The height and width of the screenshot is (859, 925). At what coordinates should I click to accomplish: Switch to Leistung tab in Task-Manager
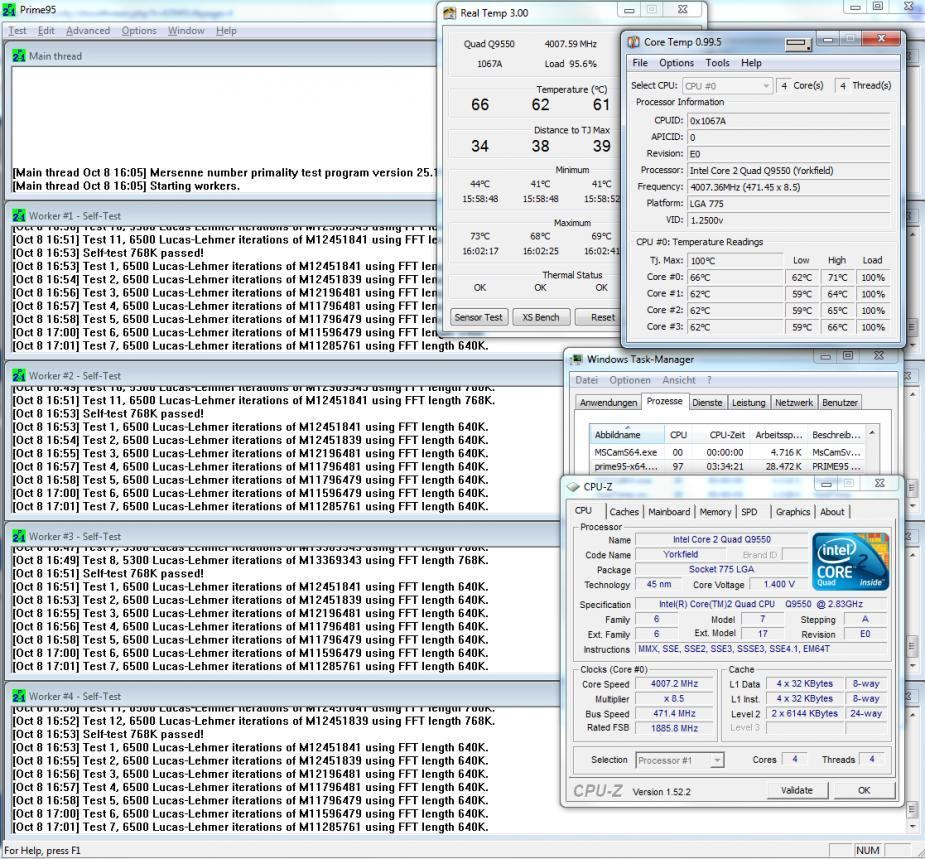click(x=749, y=402)
